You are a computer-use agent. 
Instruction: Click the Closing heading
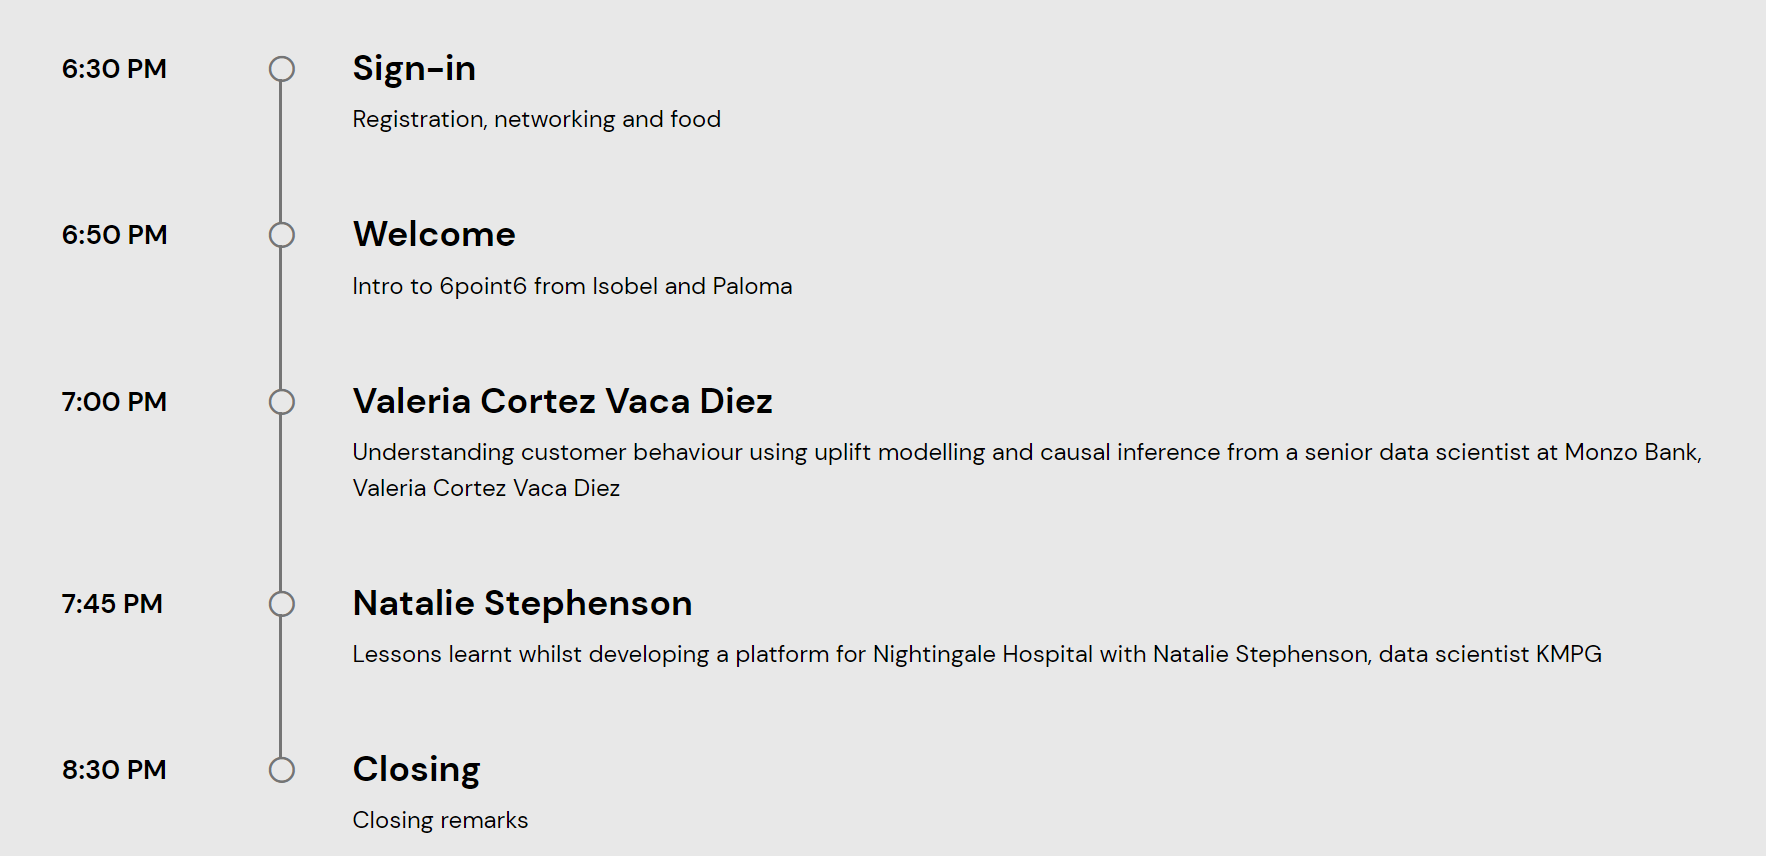(x=416, y=770)
